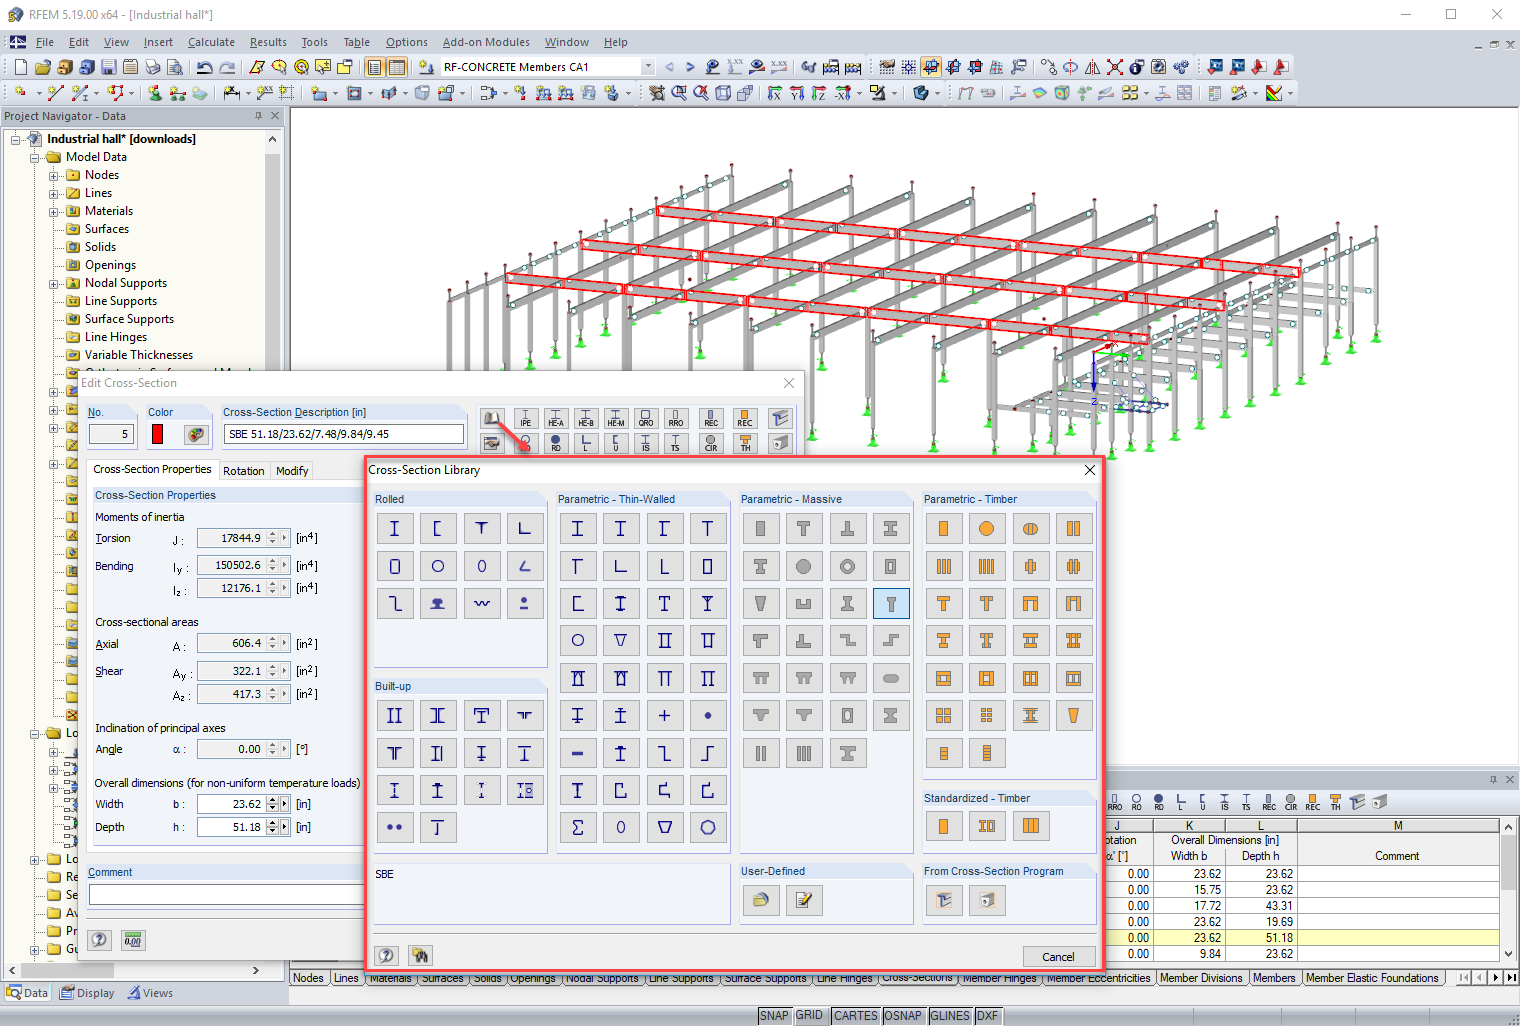This screenshot has height=1026, width=1520.
Task: Toggle GRID in status bar
Action: click(809, 1016)
